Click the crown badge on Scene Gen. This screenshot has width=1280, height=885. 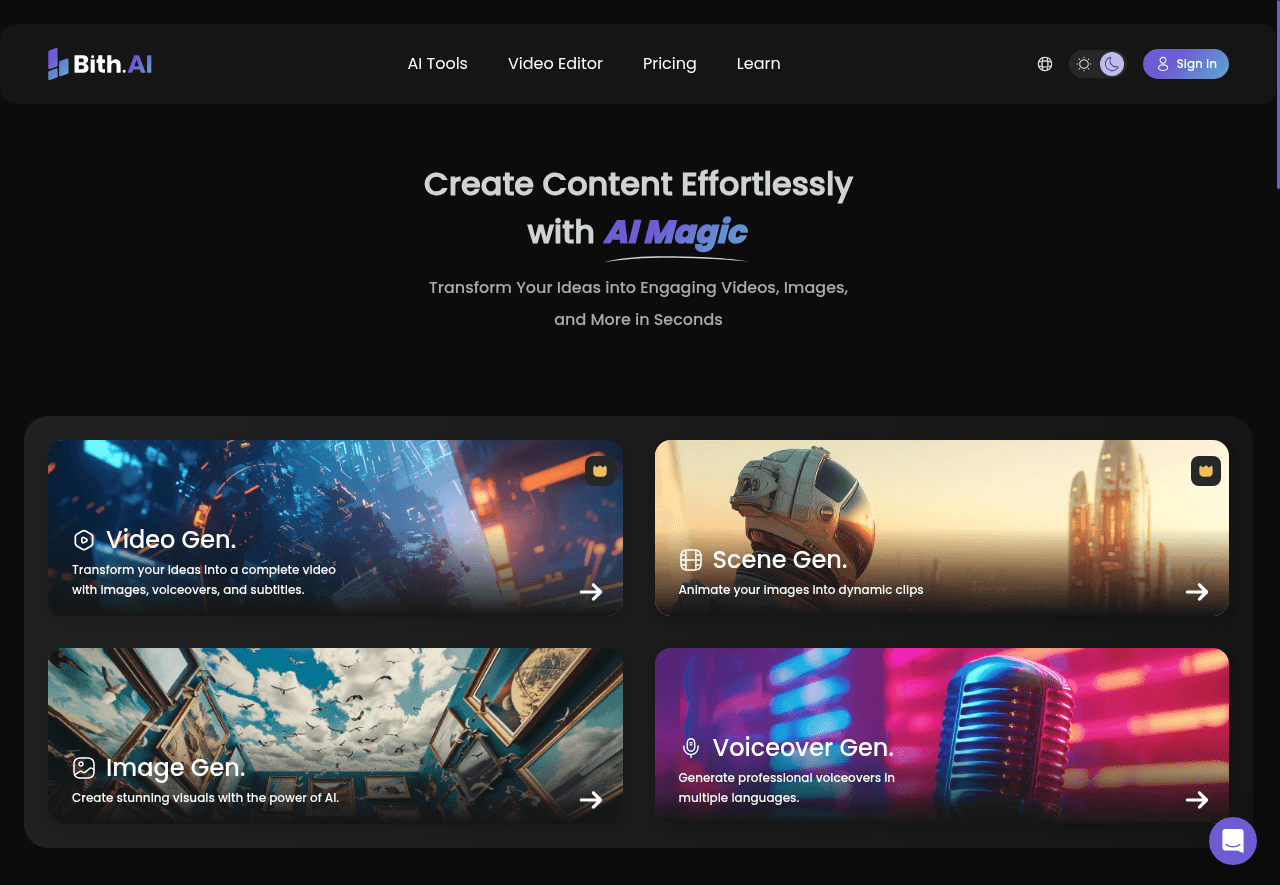tap(1206, 470)
